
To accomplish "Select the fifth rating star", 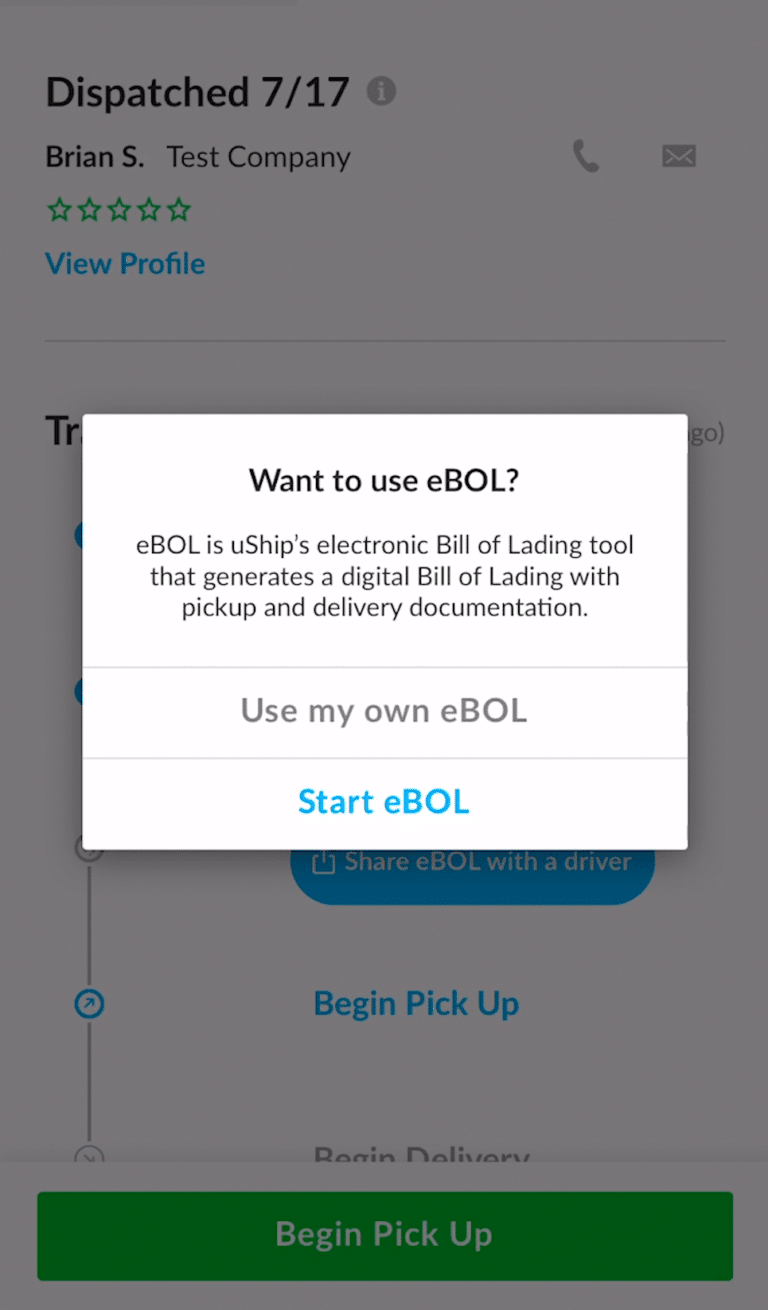I will pos(178,210).
